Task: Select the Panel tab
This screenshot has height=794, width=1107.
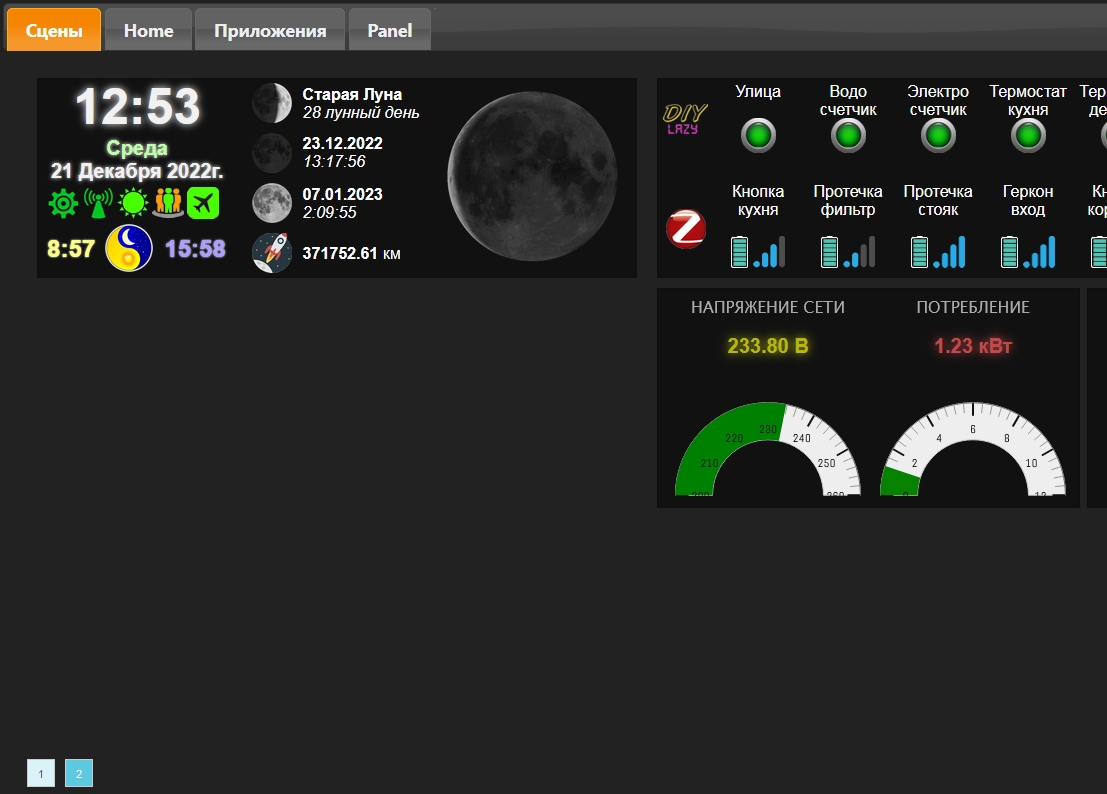Action: point(389,29)
